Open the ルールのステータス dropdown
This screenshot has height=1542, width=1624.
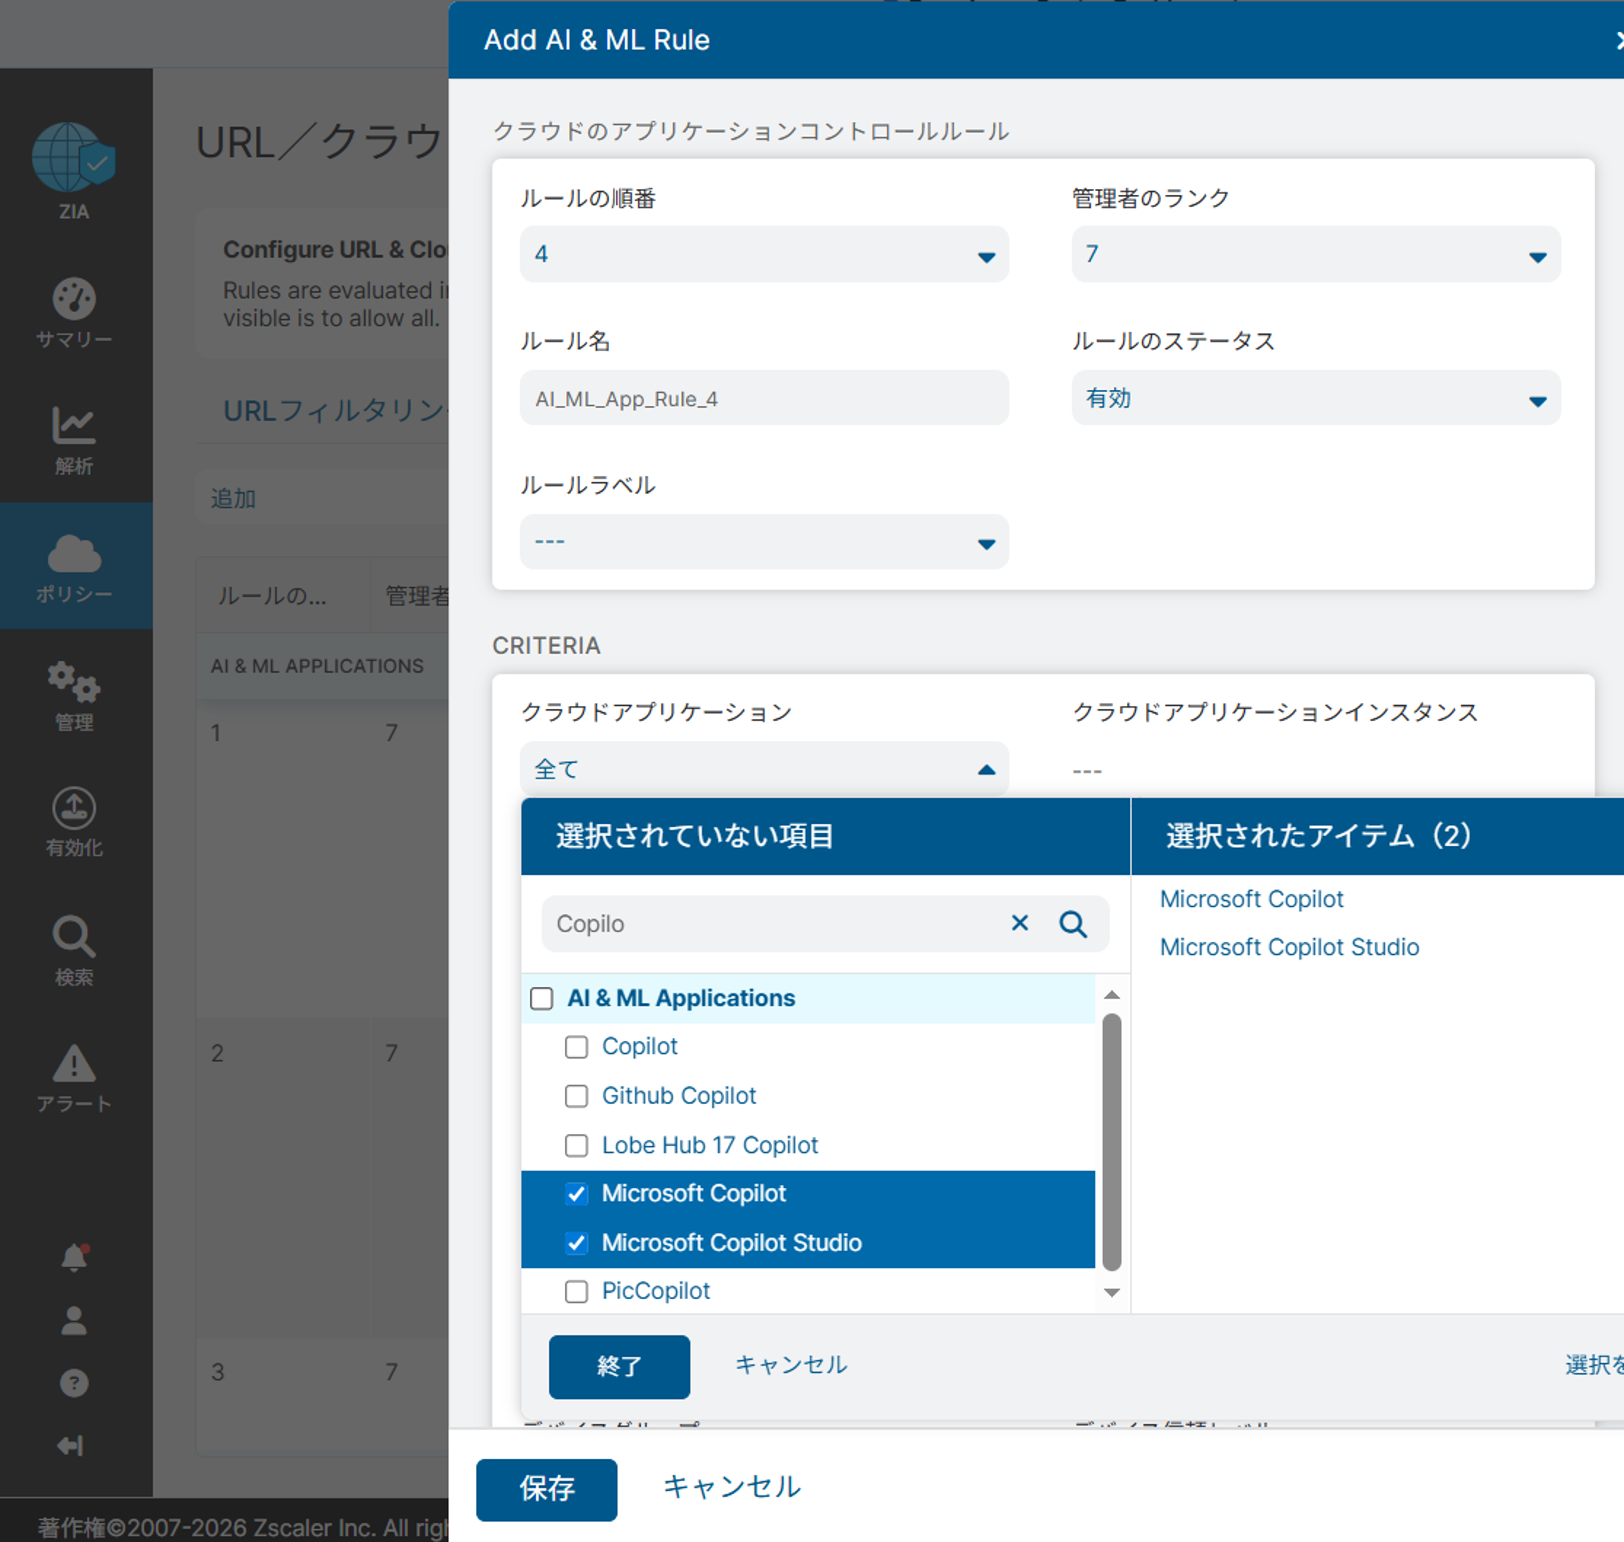(x=1315, y=399)
